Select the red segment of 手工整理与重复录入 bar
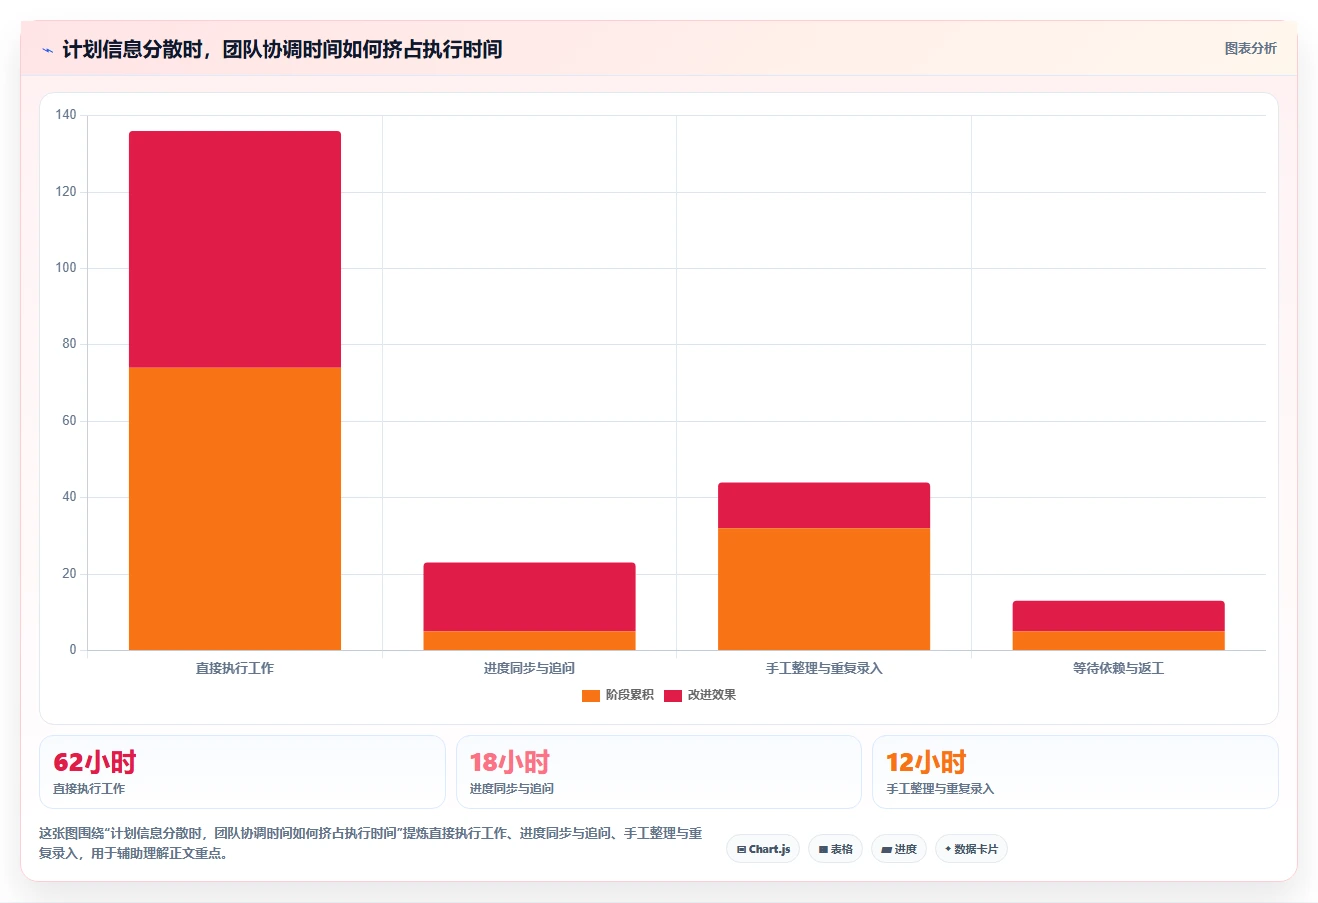Viewport: 1318px width, 903px height. pos(824,505)
